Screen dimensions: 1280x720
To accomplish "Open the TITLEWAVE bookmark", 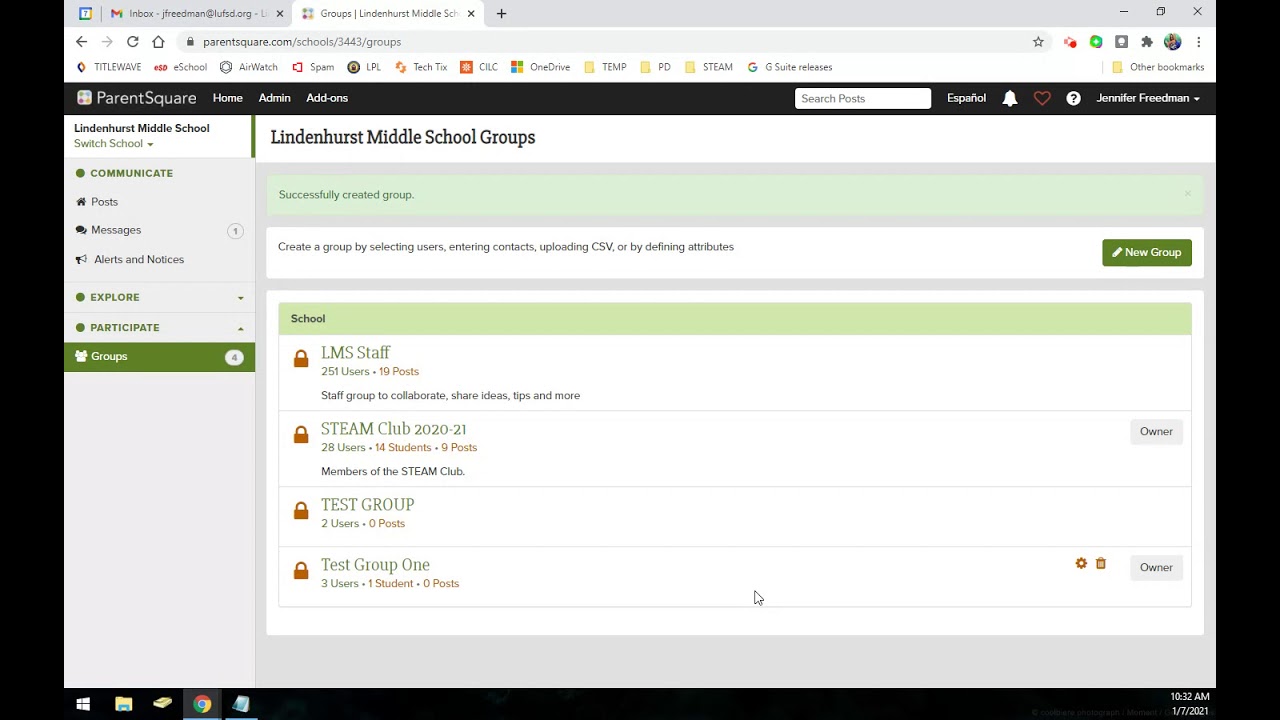I will click(x=109, y=67).
